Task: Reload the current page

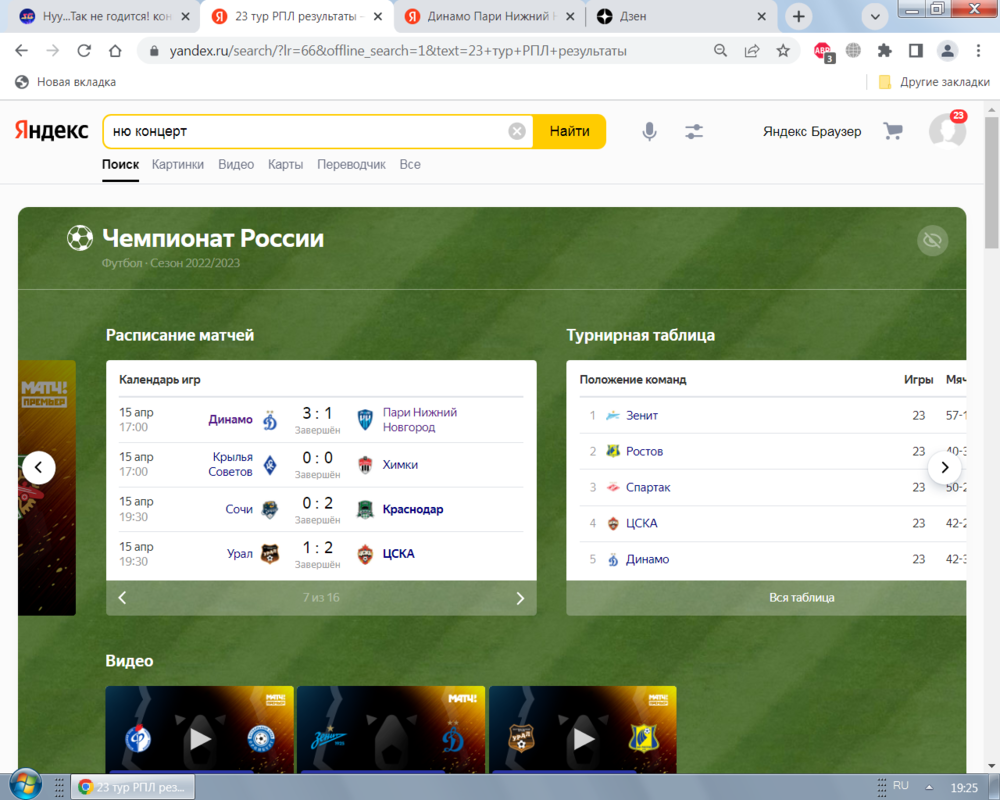Action: point(84,51)
